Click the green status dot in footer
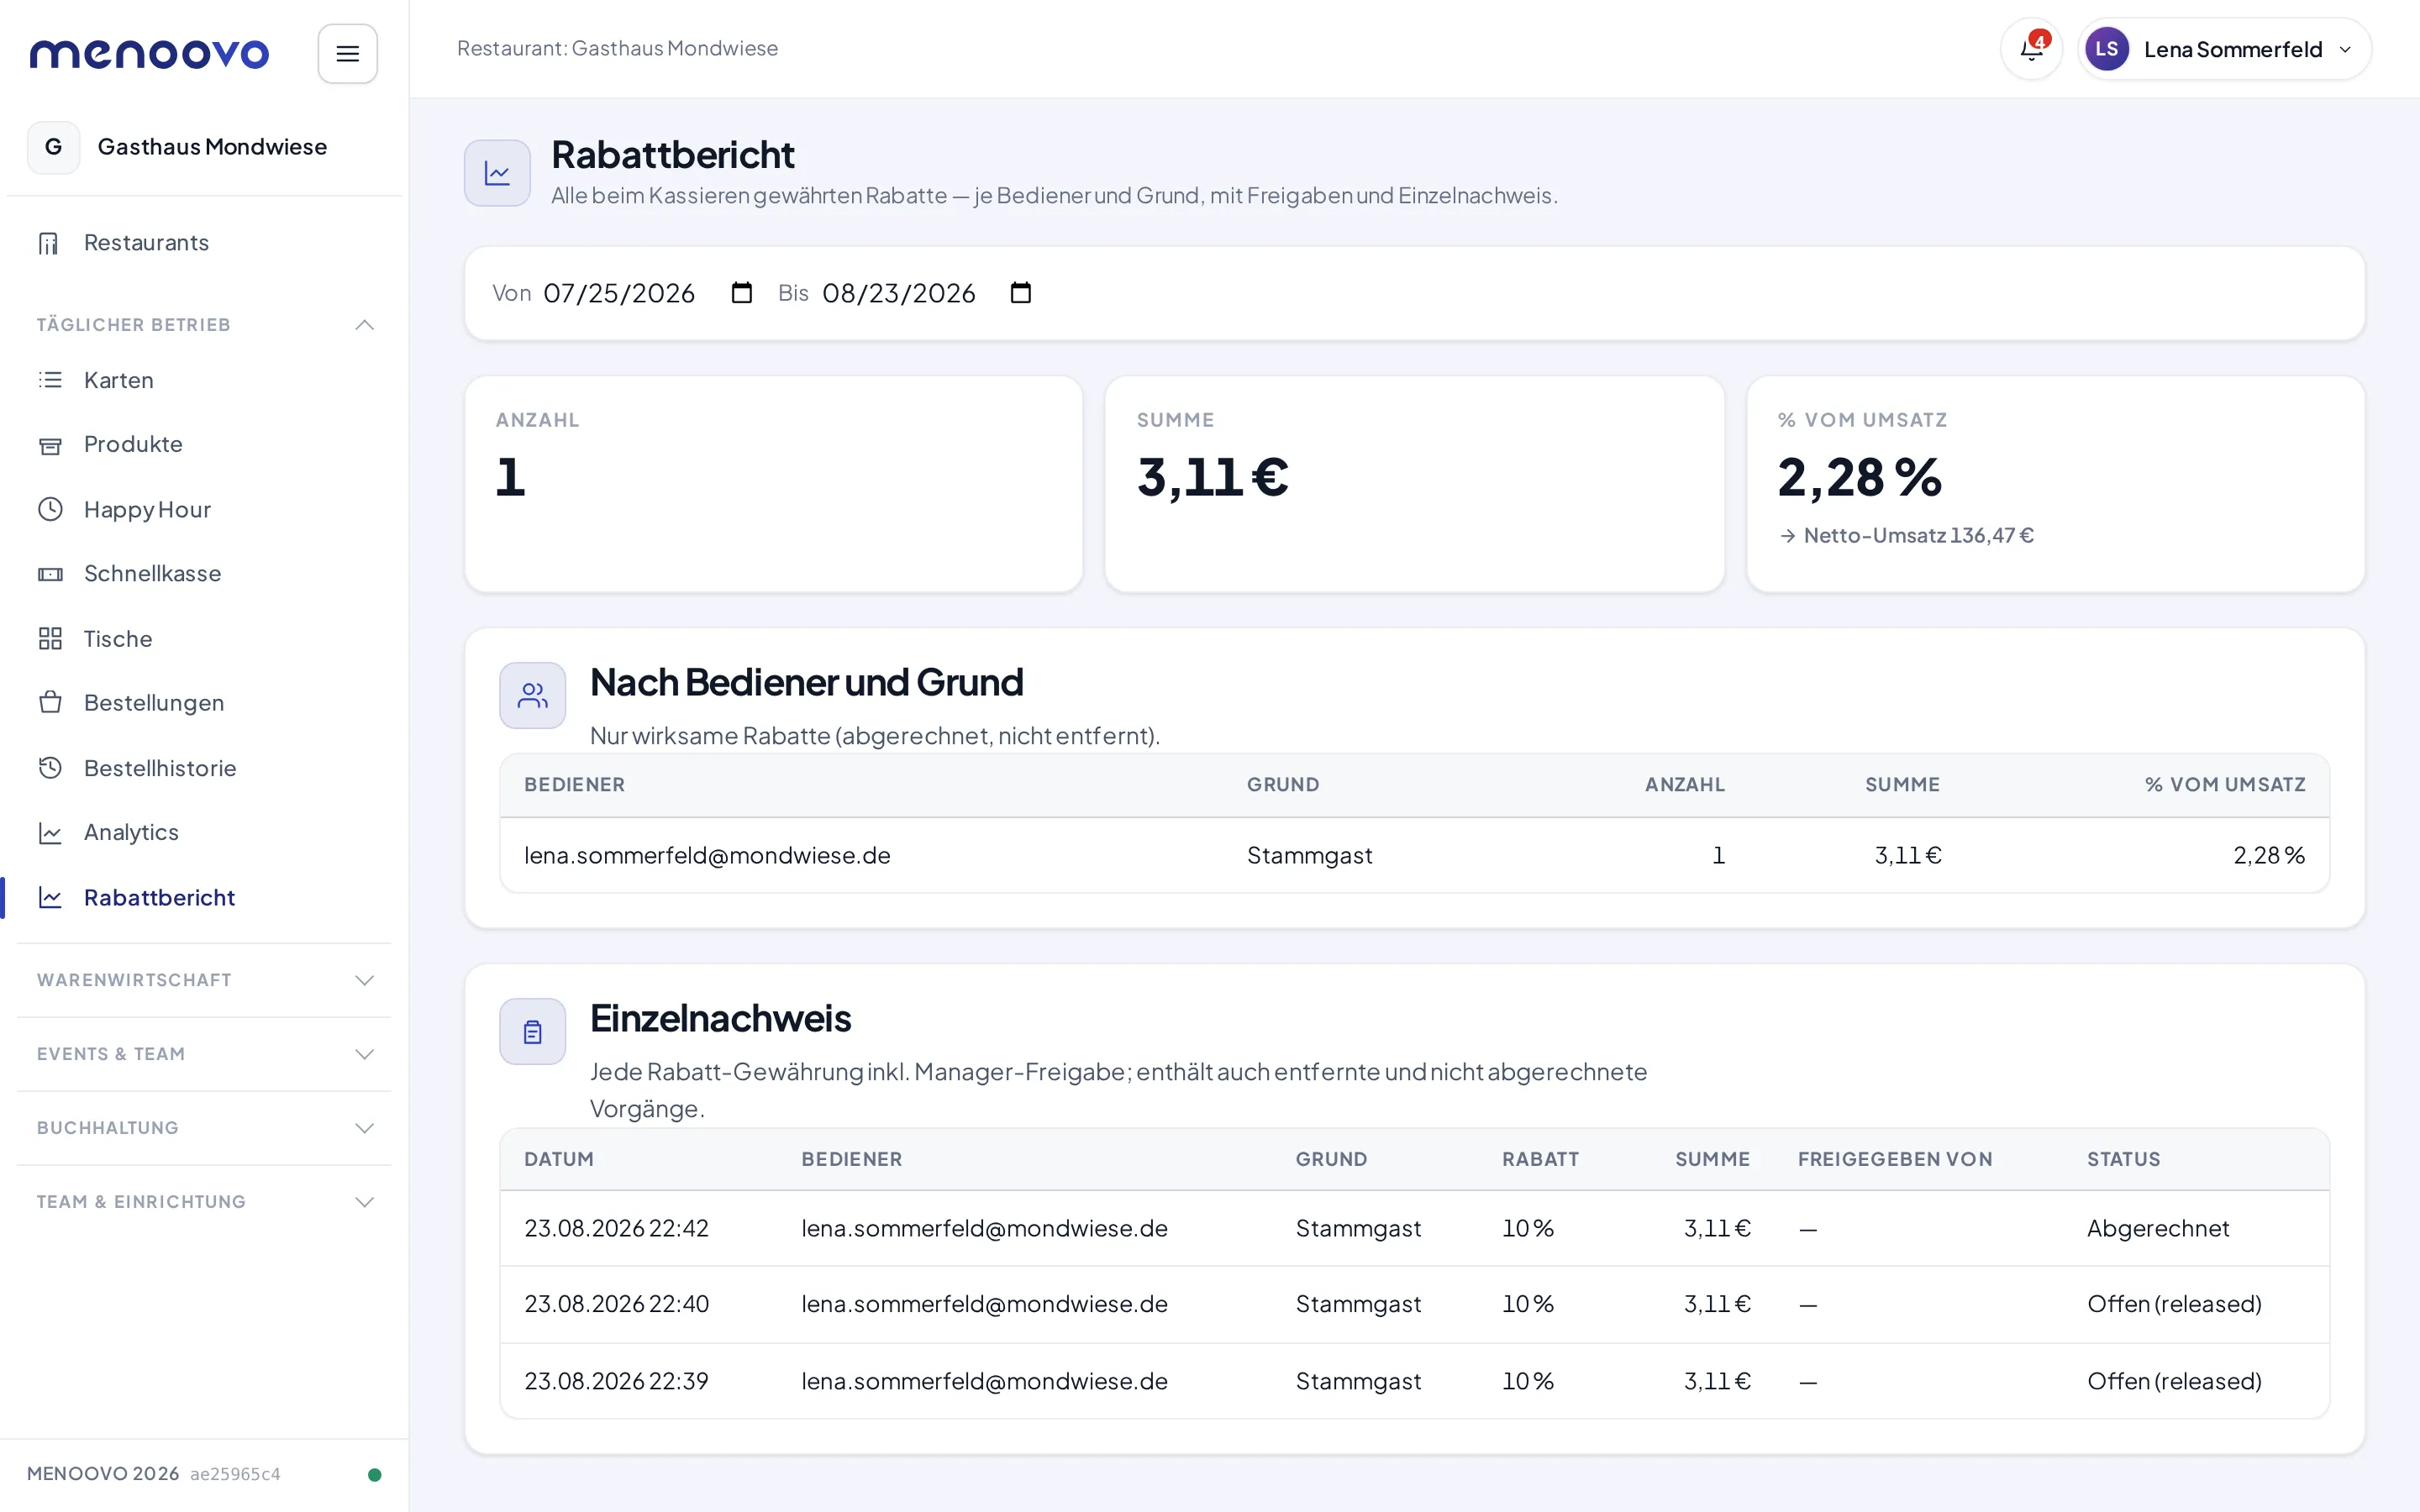2420x1512 pixels. (x=375, y=1475)
